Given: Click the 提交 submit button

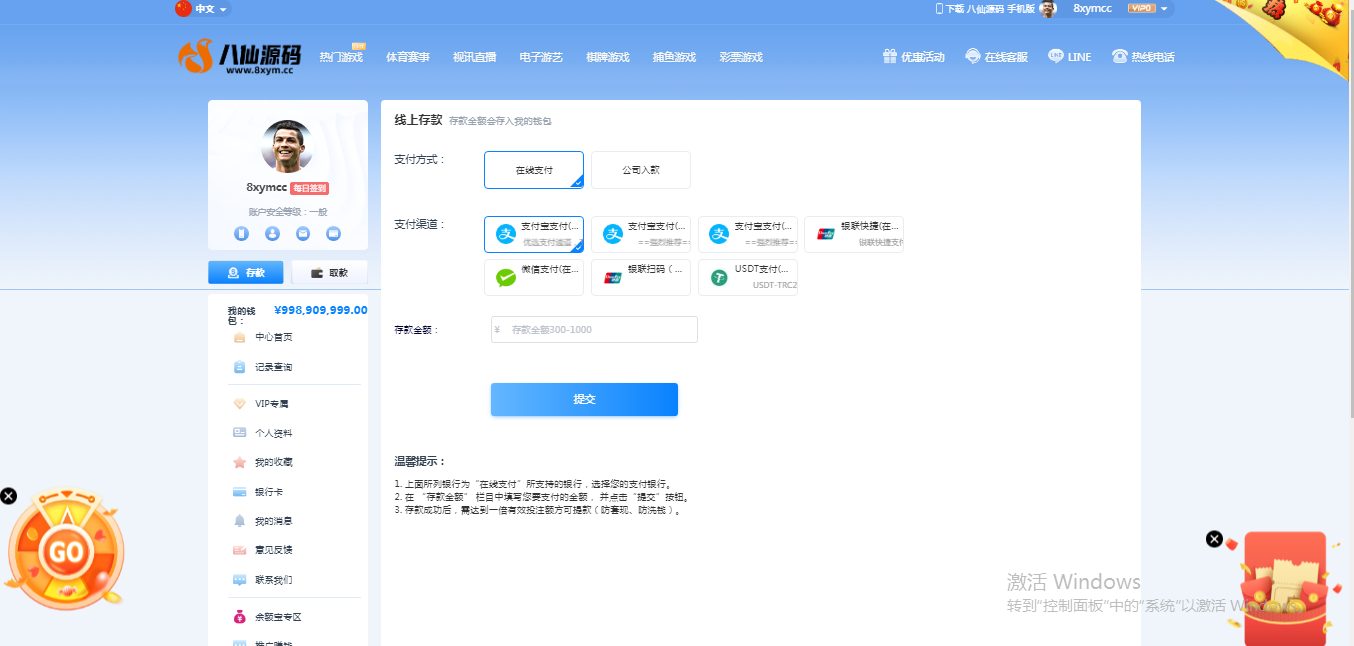Looking at the screenshot, I should (x=584, y=399).
